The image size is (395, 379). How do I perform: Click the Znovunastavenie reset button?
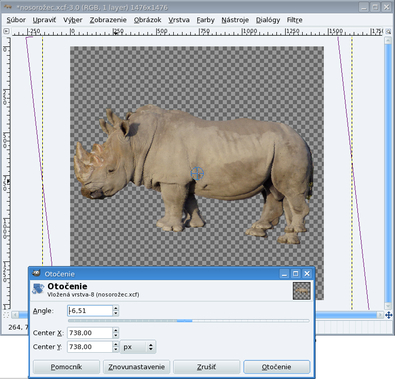[136, 367]
